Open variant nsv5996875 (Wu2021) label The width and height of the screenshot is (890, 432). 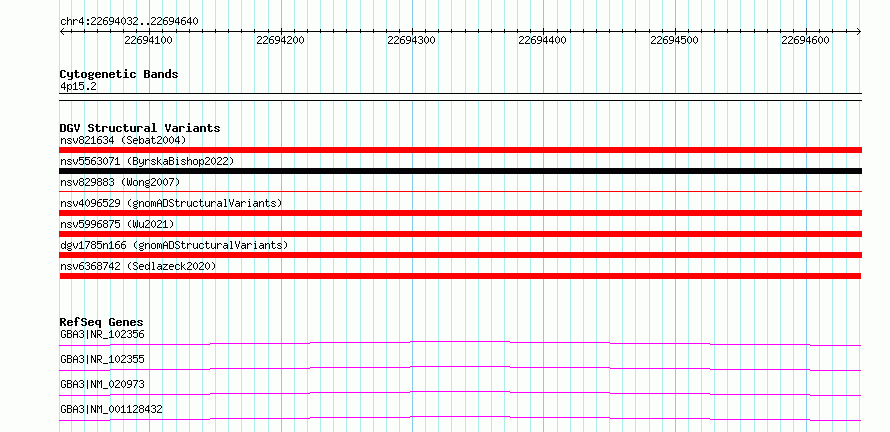[117, 224]
